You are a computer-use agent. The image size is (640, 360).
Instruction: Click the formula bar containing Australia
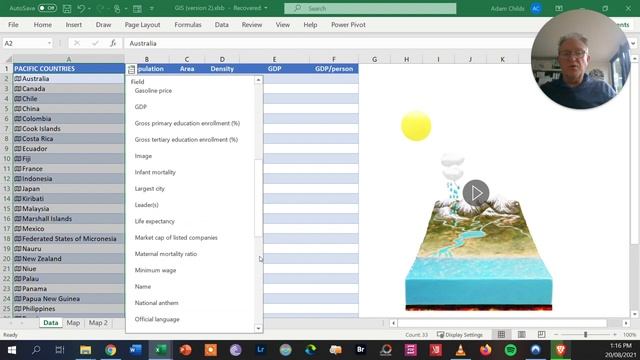tap(327, 43)
